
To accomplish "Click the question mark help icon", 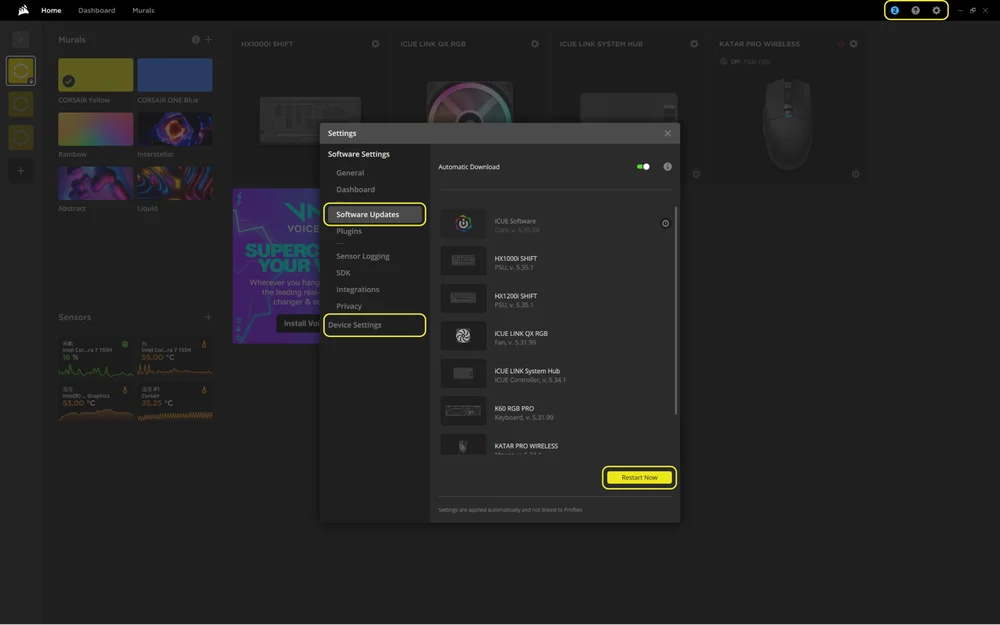I will coord(913,9).
